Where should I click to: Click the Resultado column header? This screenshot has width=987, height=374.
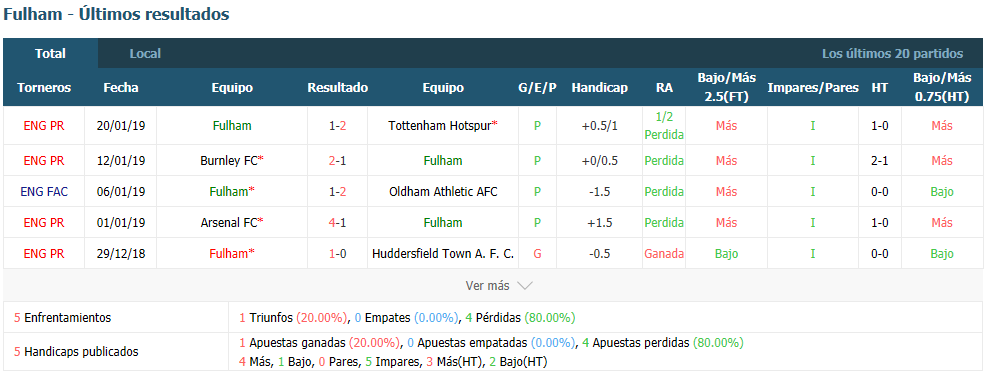[337, 88]
